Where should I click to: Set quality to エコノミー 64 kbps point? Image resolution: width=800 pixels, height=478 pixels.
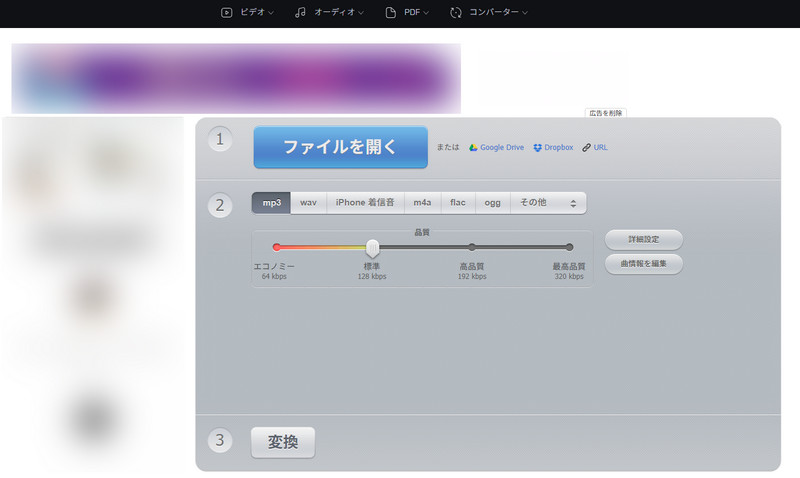(277, 247)
